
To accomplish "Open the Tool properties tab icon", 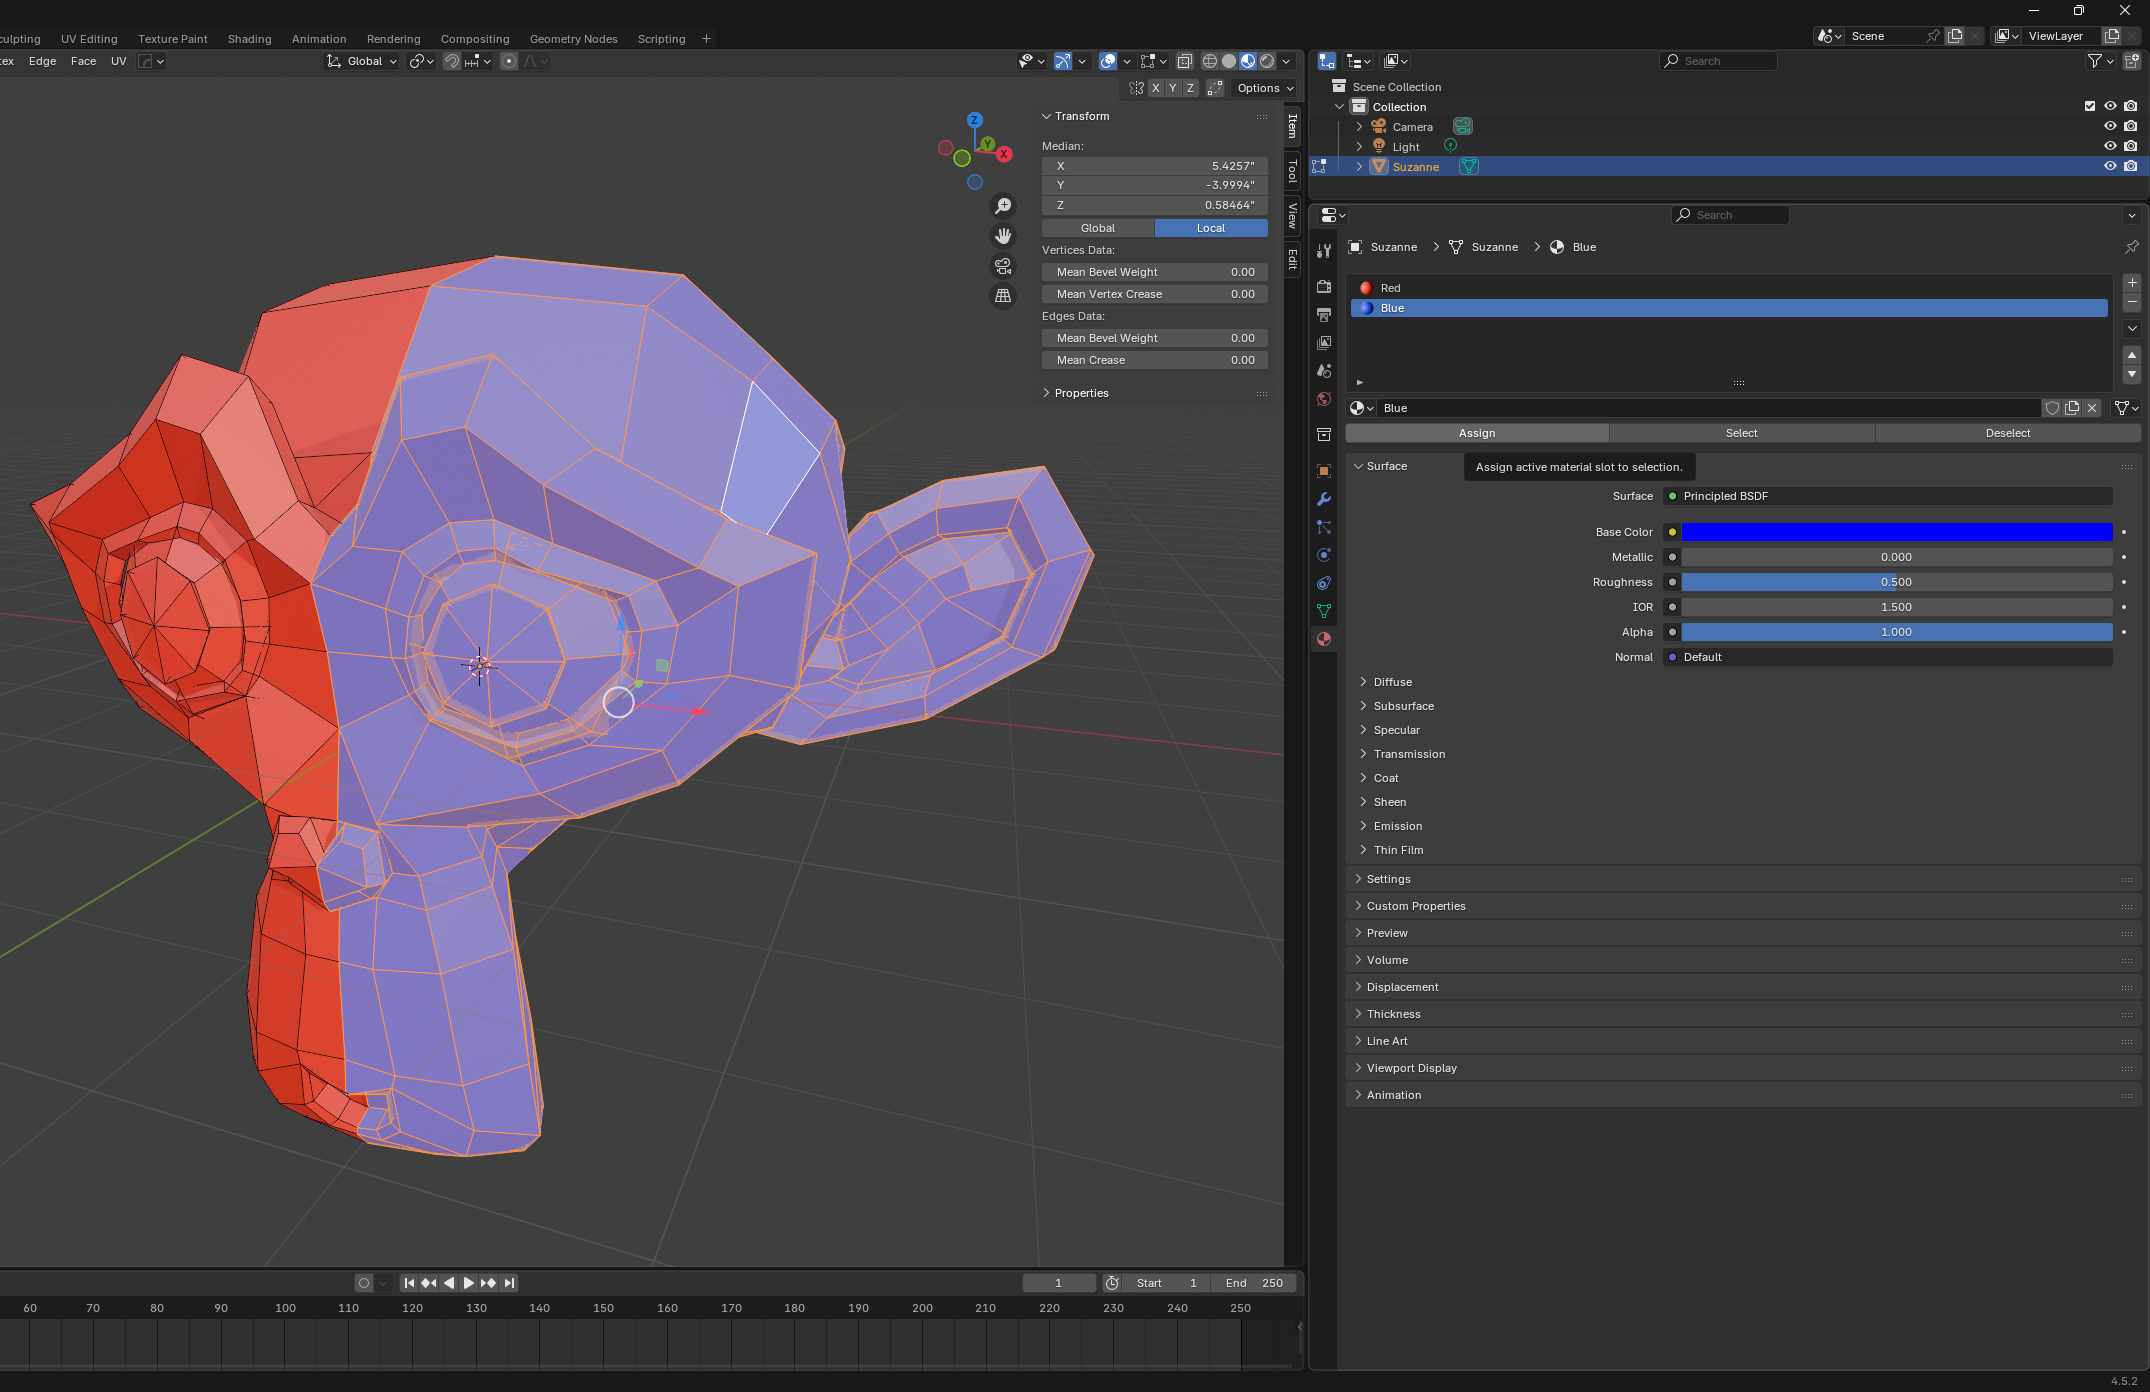I will tap(1323, 250).
